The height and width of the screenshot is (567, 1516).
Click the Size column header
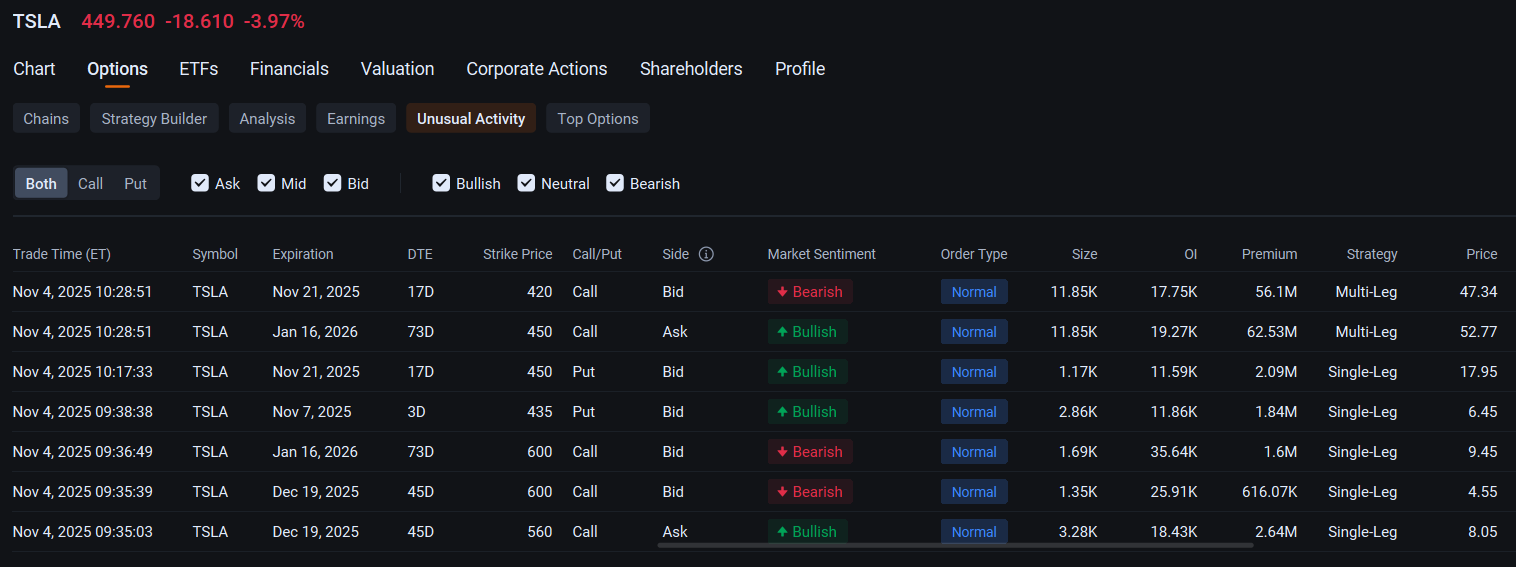[x=1084, y=254]
